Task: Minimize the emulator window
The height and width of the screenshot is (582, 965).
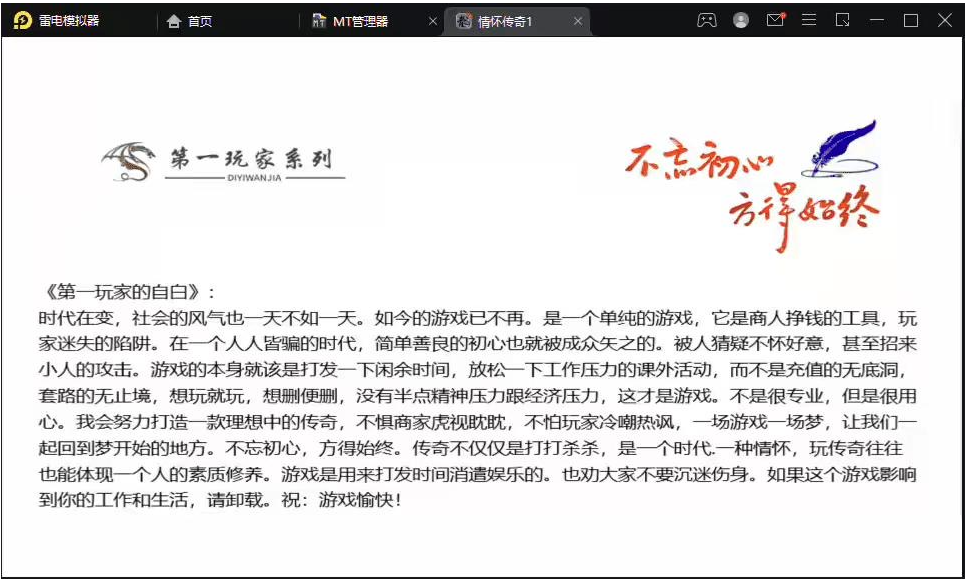Action: [x=877, y=20]
